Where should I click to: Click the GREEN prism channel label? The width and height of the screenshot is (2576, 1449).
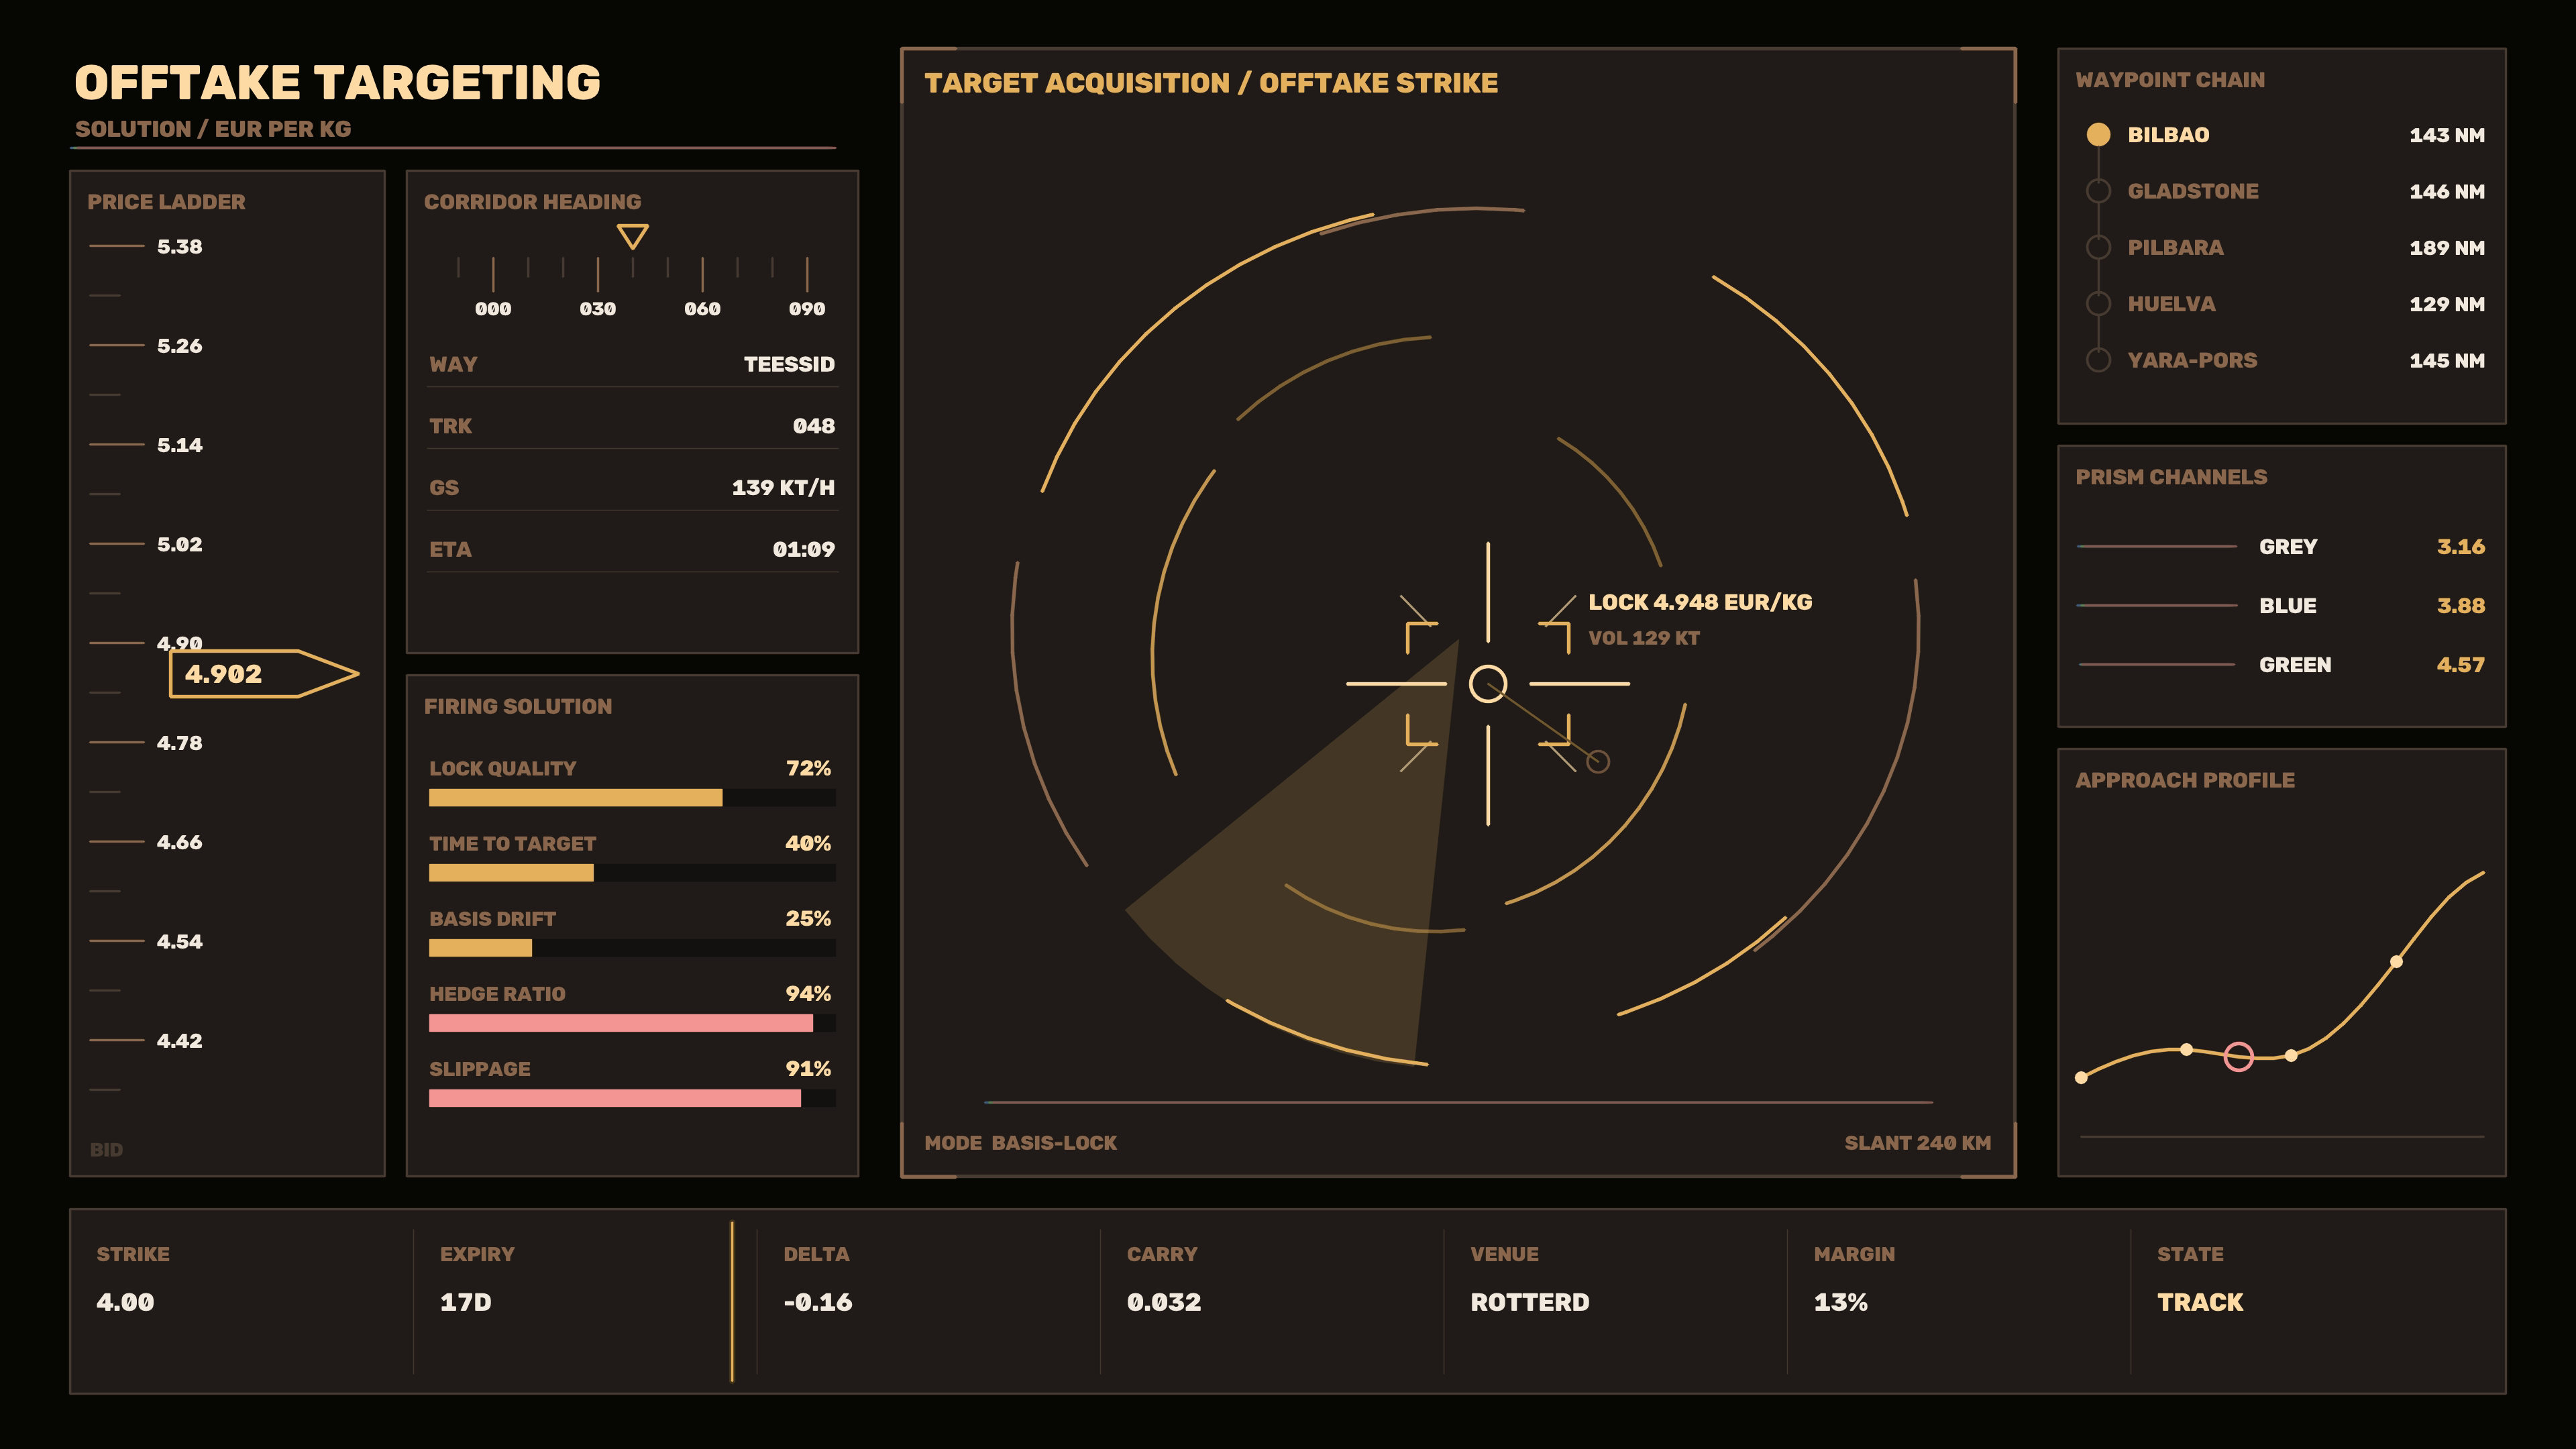[2295, 665]
